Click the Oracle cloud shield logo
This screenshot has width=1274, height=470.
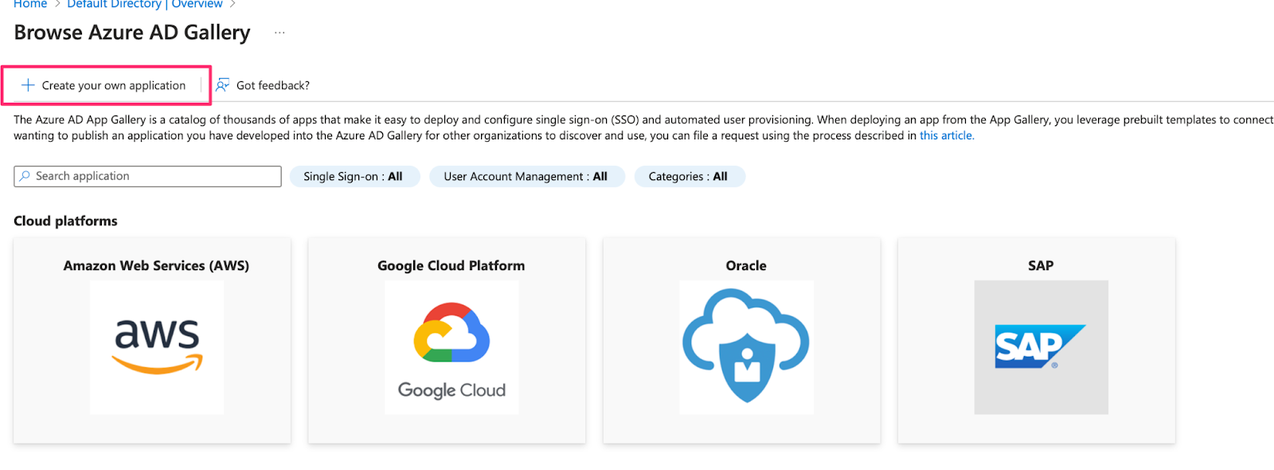(746, 347)
